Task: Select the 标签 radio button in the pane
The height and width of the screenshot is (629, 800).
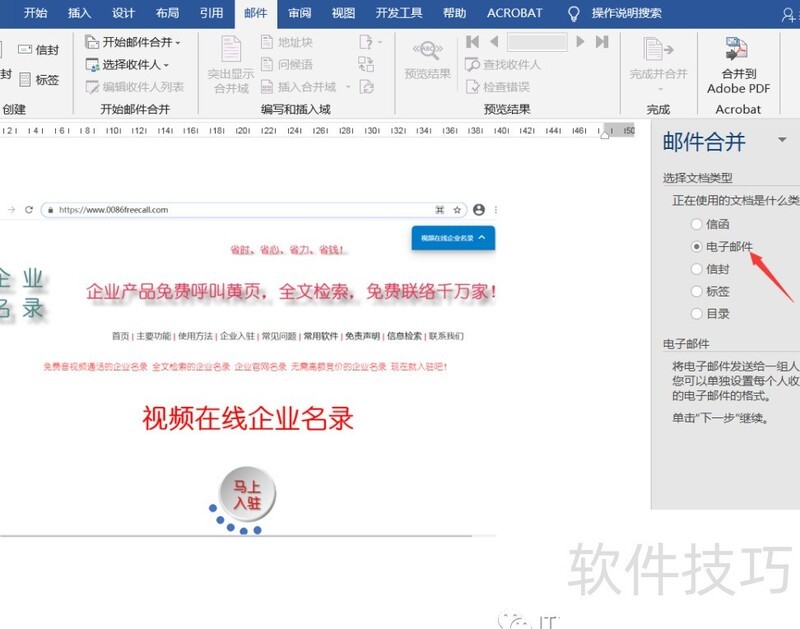Action: click(697, 290)
